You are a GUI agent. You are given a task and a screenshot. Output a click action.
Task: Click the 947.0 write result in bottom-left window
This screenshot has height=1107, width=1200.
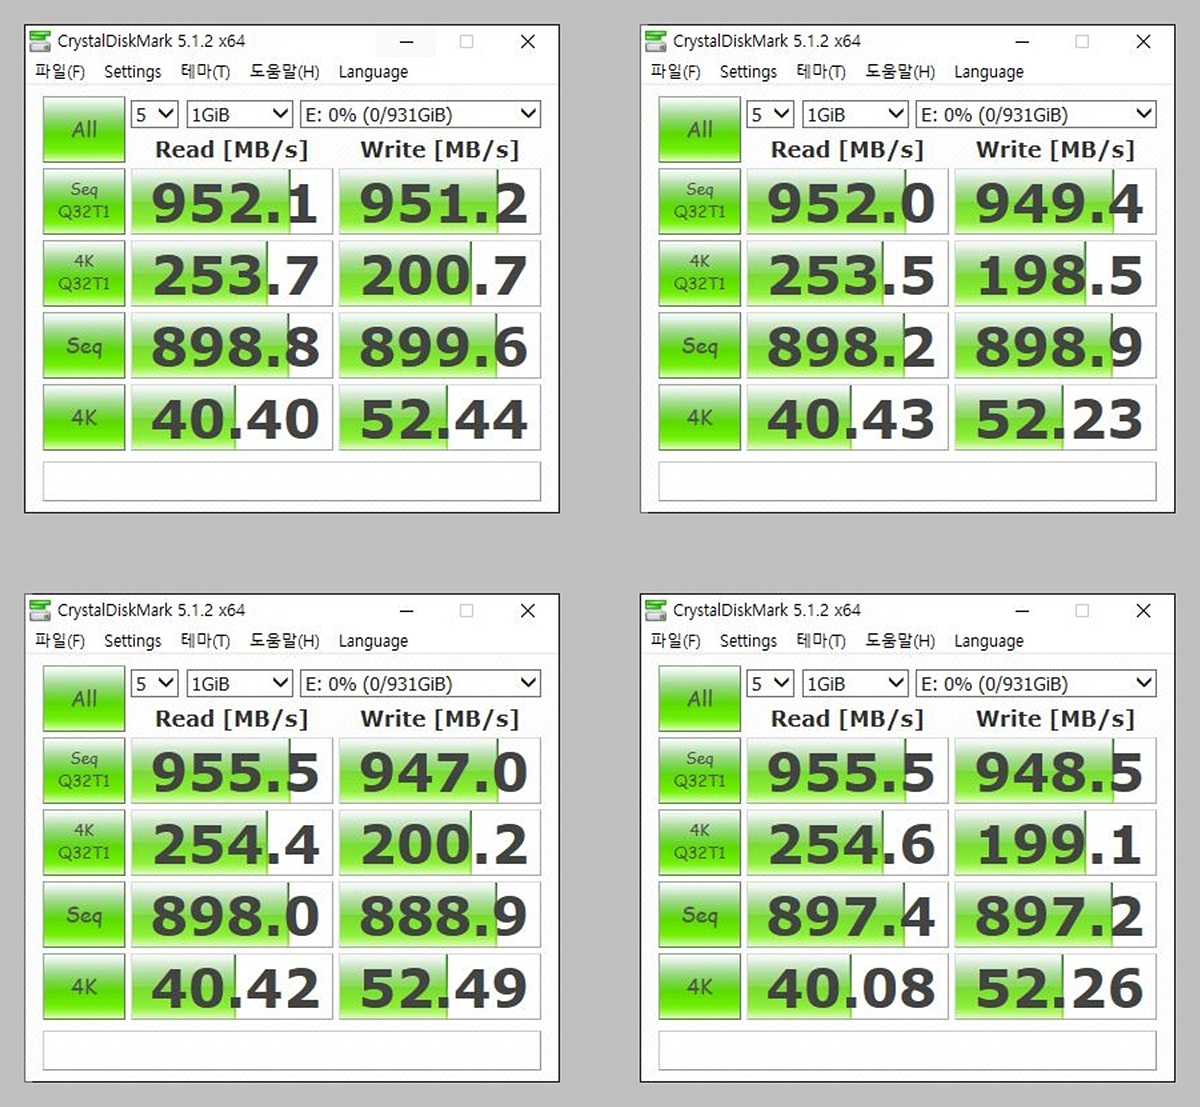(440, 771)
